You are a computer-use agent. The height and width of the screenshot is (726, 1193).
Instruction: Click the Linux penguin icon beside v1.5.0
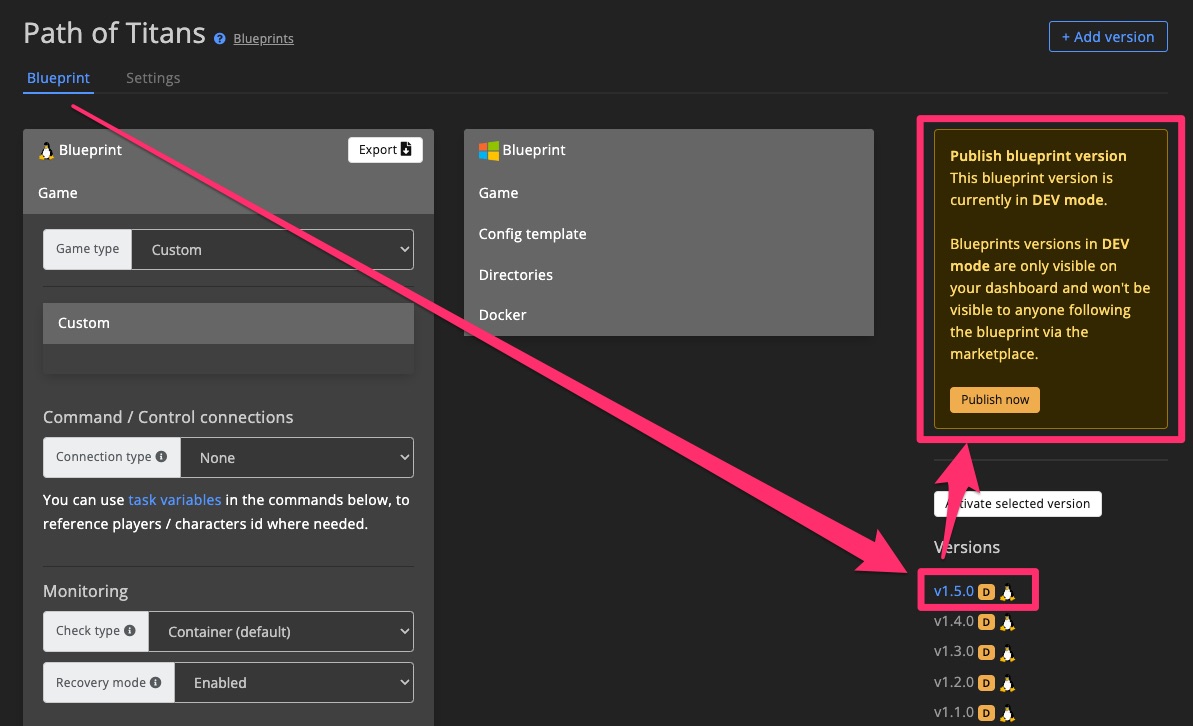[1007, 591]
